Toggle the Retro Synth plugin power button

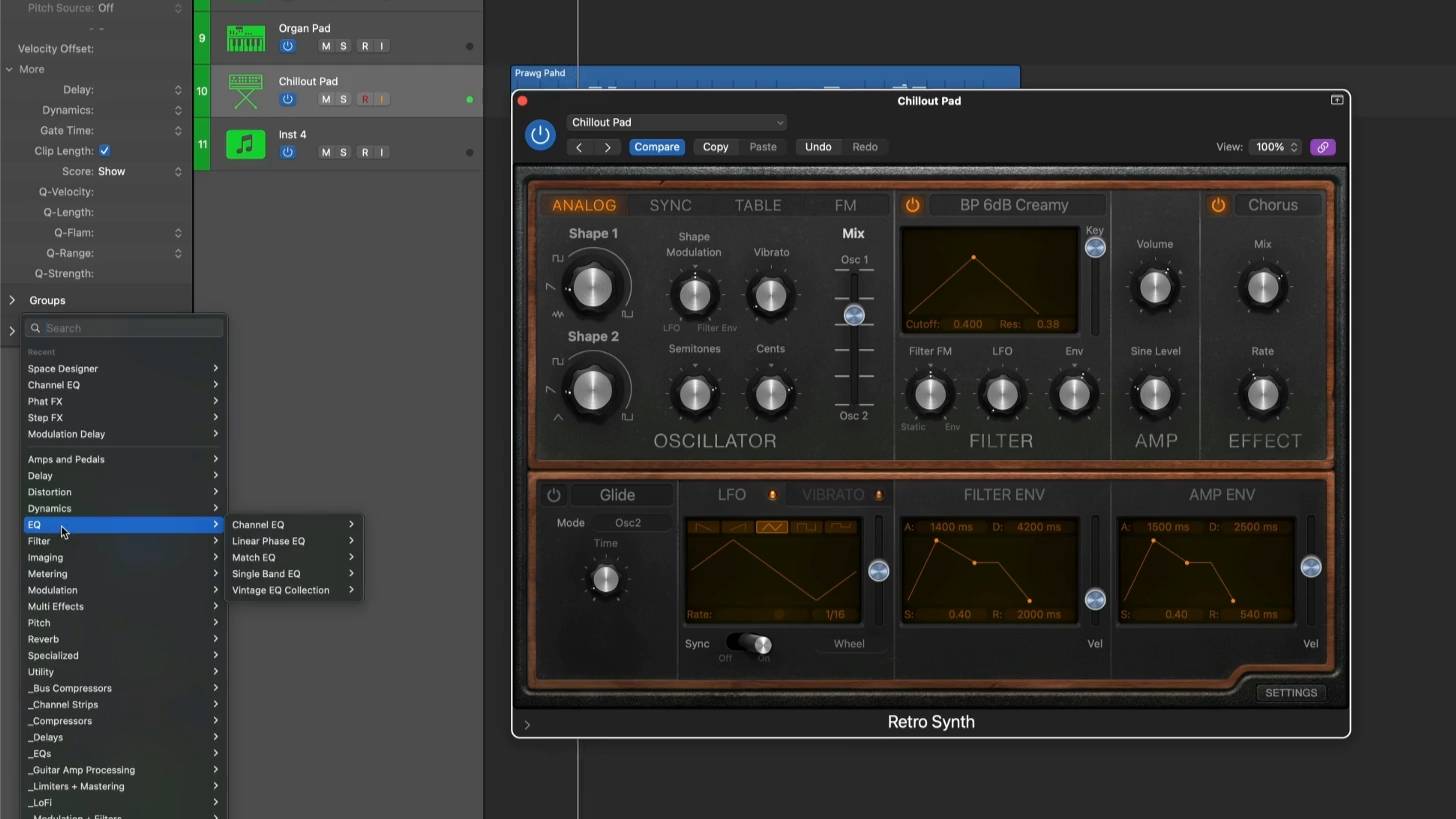coord(540,135)
